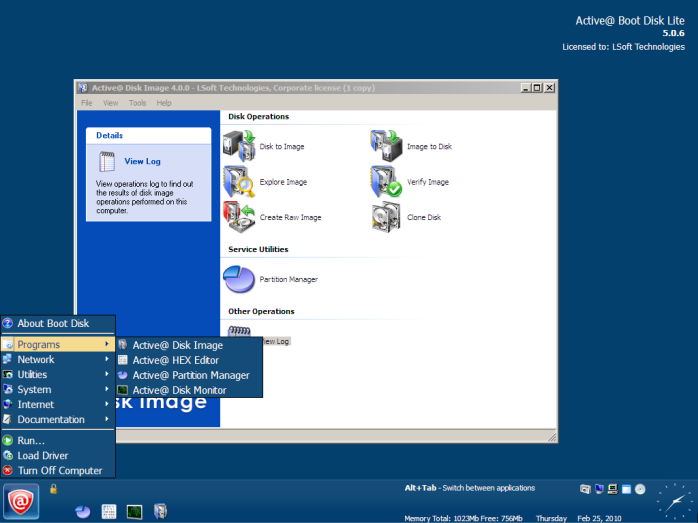Open HEX Editor taskbar shortcut icon
698x523 pixels.
(109, 512)
